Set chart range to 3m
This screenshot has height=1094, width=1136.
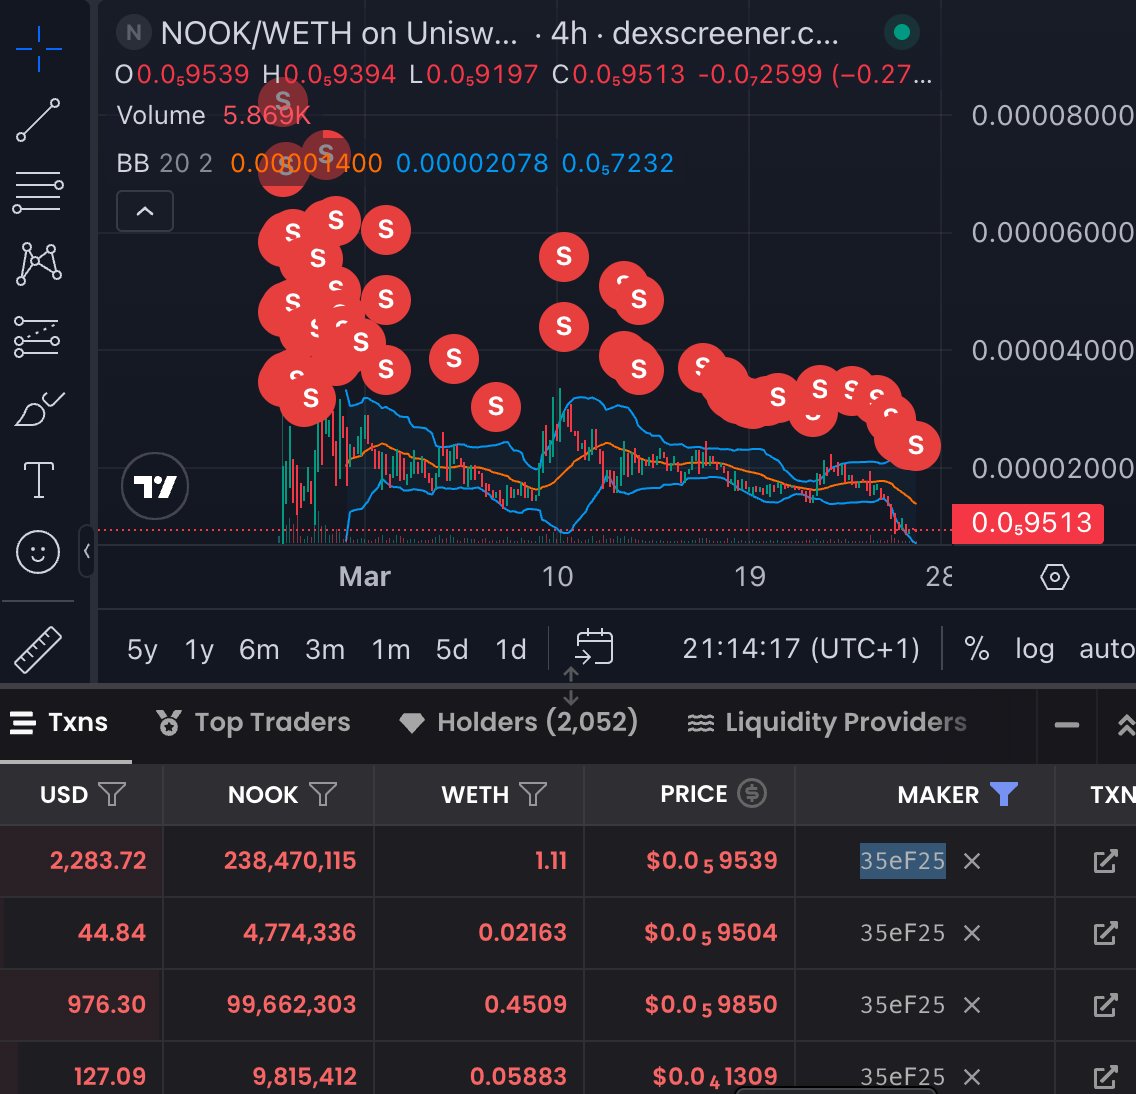point(325,649)
